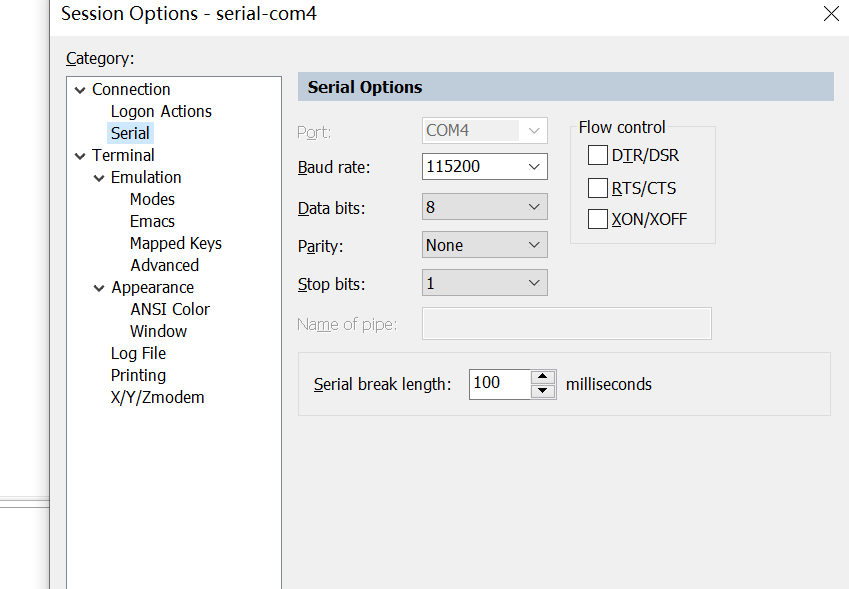
Task: Collapse the Emulation tree node
Action: pyautogui.click(x=99, y=178)
